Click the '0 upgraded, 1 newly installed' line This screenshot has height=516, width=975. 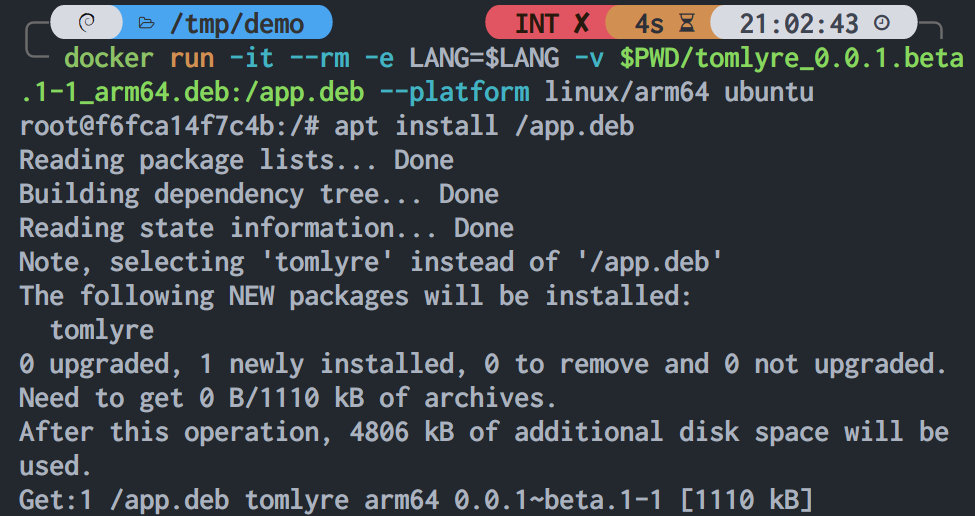pos(483,364)
